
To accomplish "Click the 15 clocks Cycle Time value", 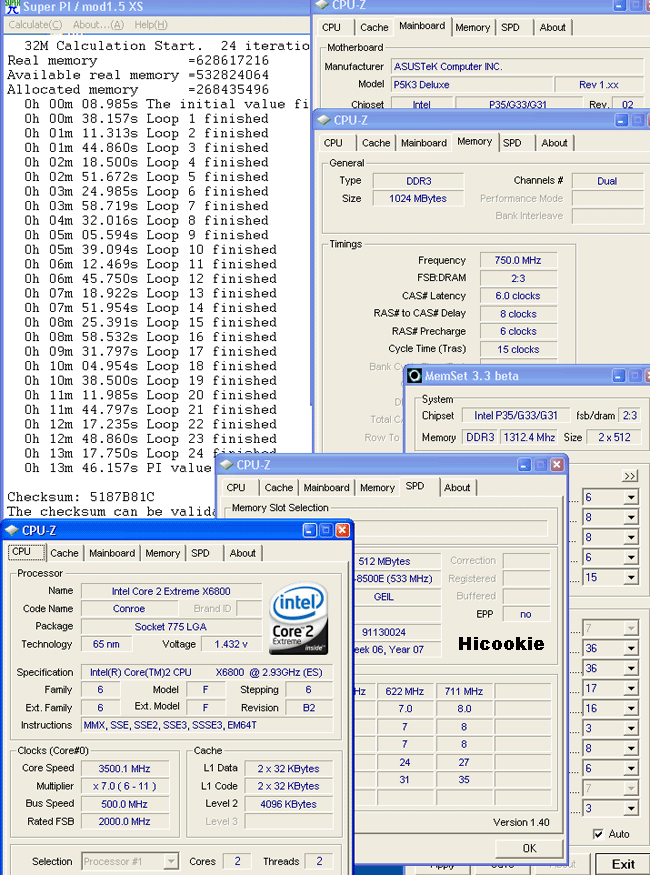I will tap(518, 349).
